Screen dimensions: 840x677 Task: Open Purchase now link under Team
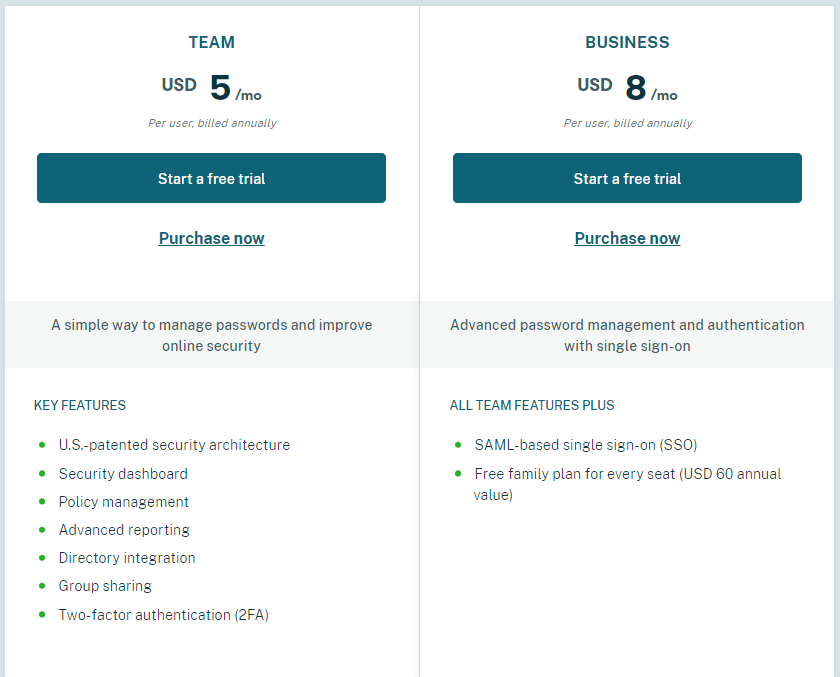tap(212, 238)
